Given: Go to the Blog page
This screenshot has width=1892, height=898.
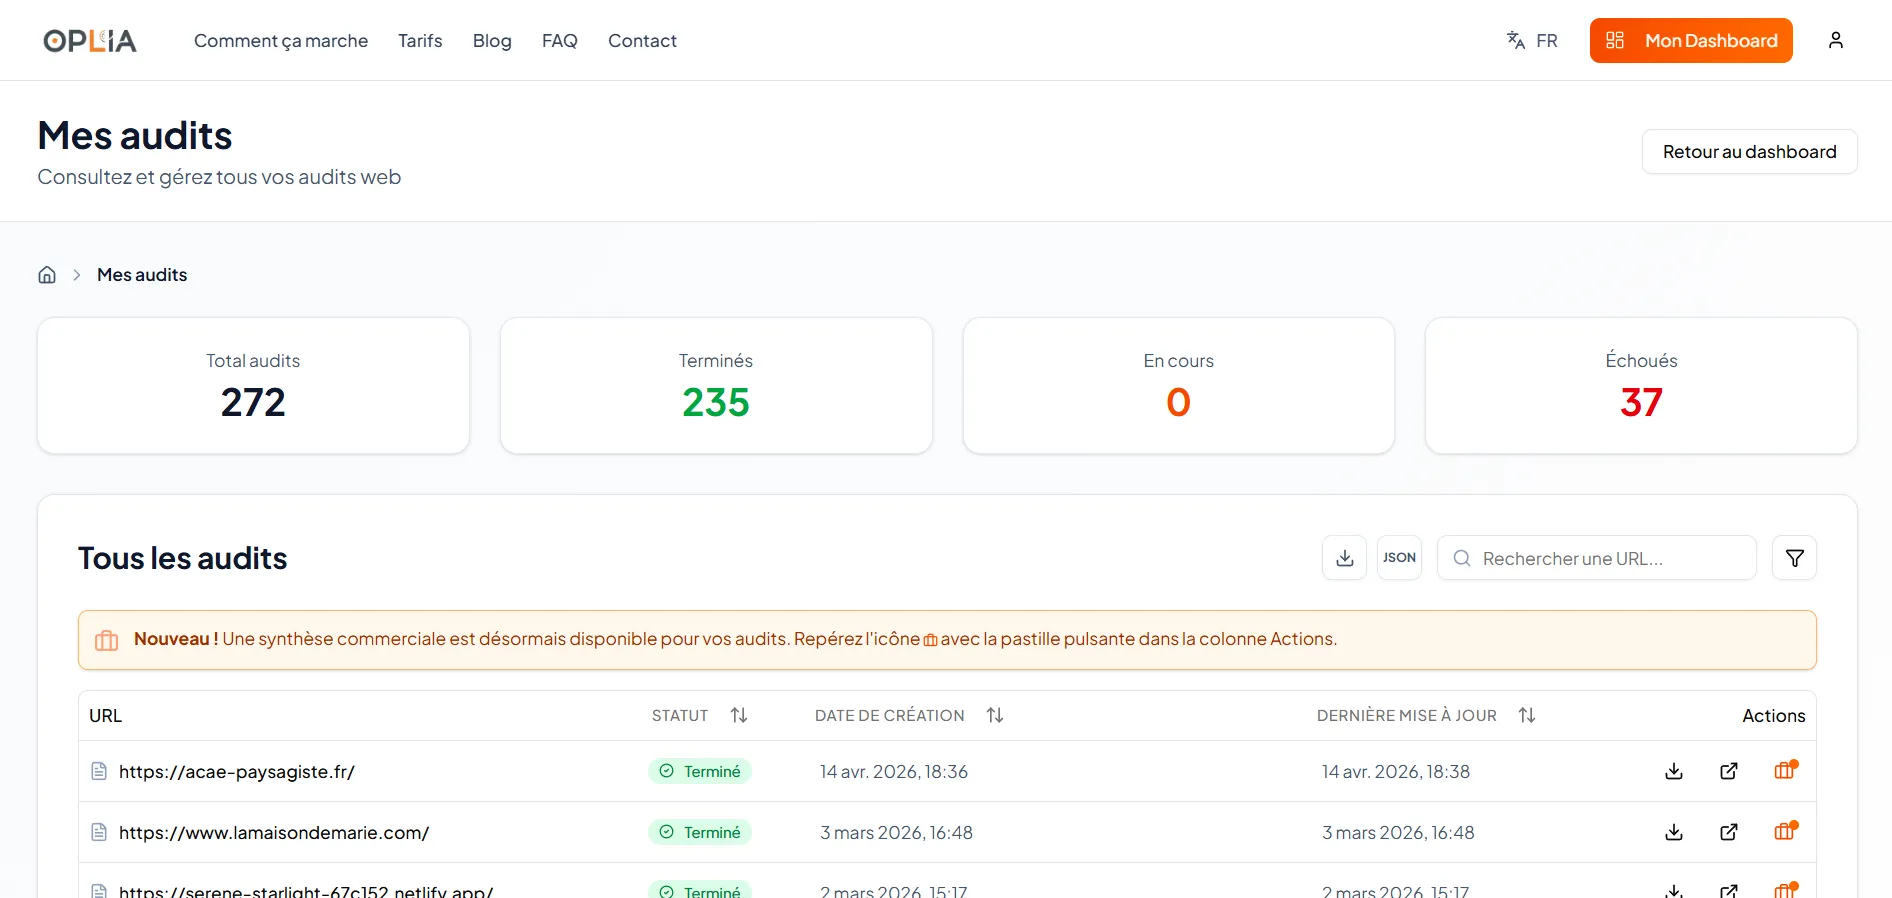Looking at the screenshot, I should [492, 41].
